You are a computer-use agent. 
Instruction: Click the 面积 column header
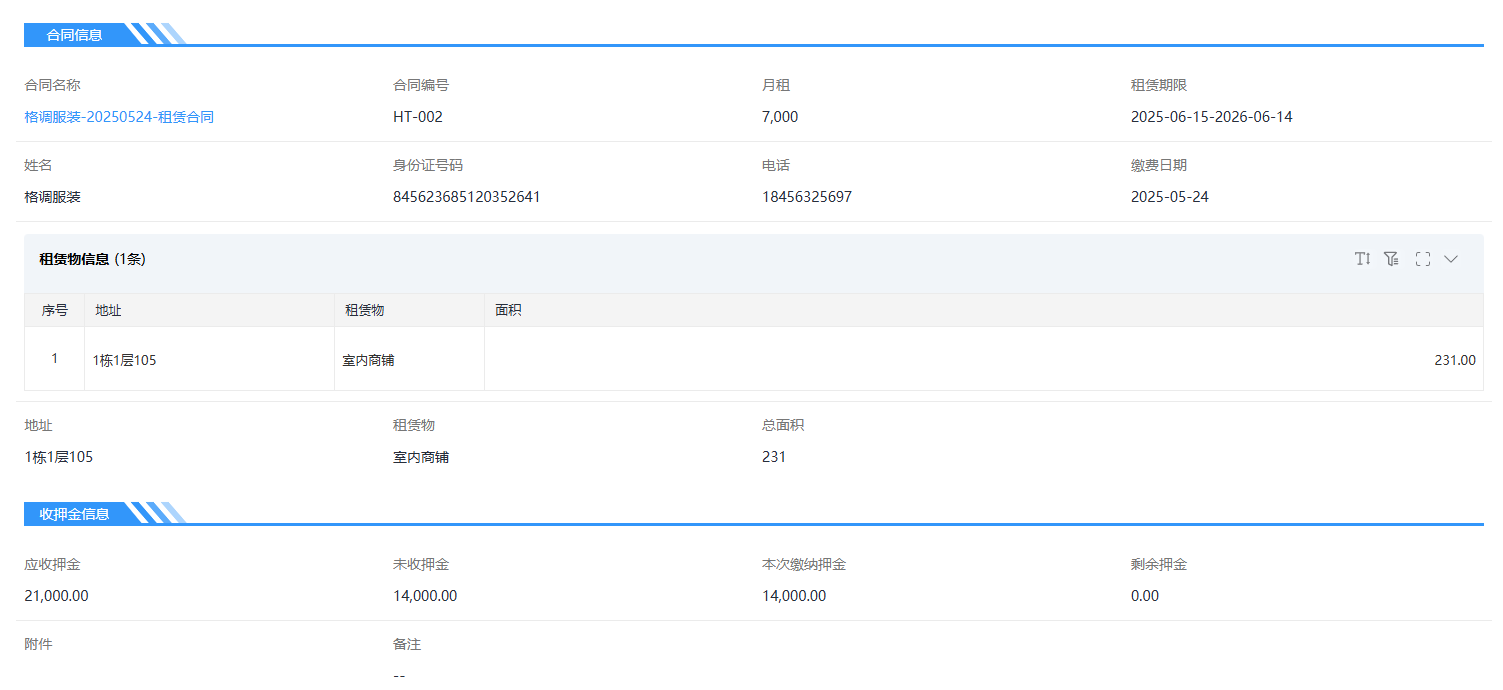pyautogui.click(x=508, y=310)
